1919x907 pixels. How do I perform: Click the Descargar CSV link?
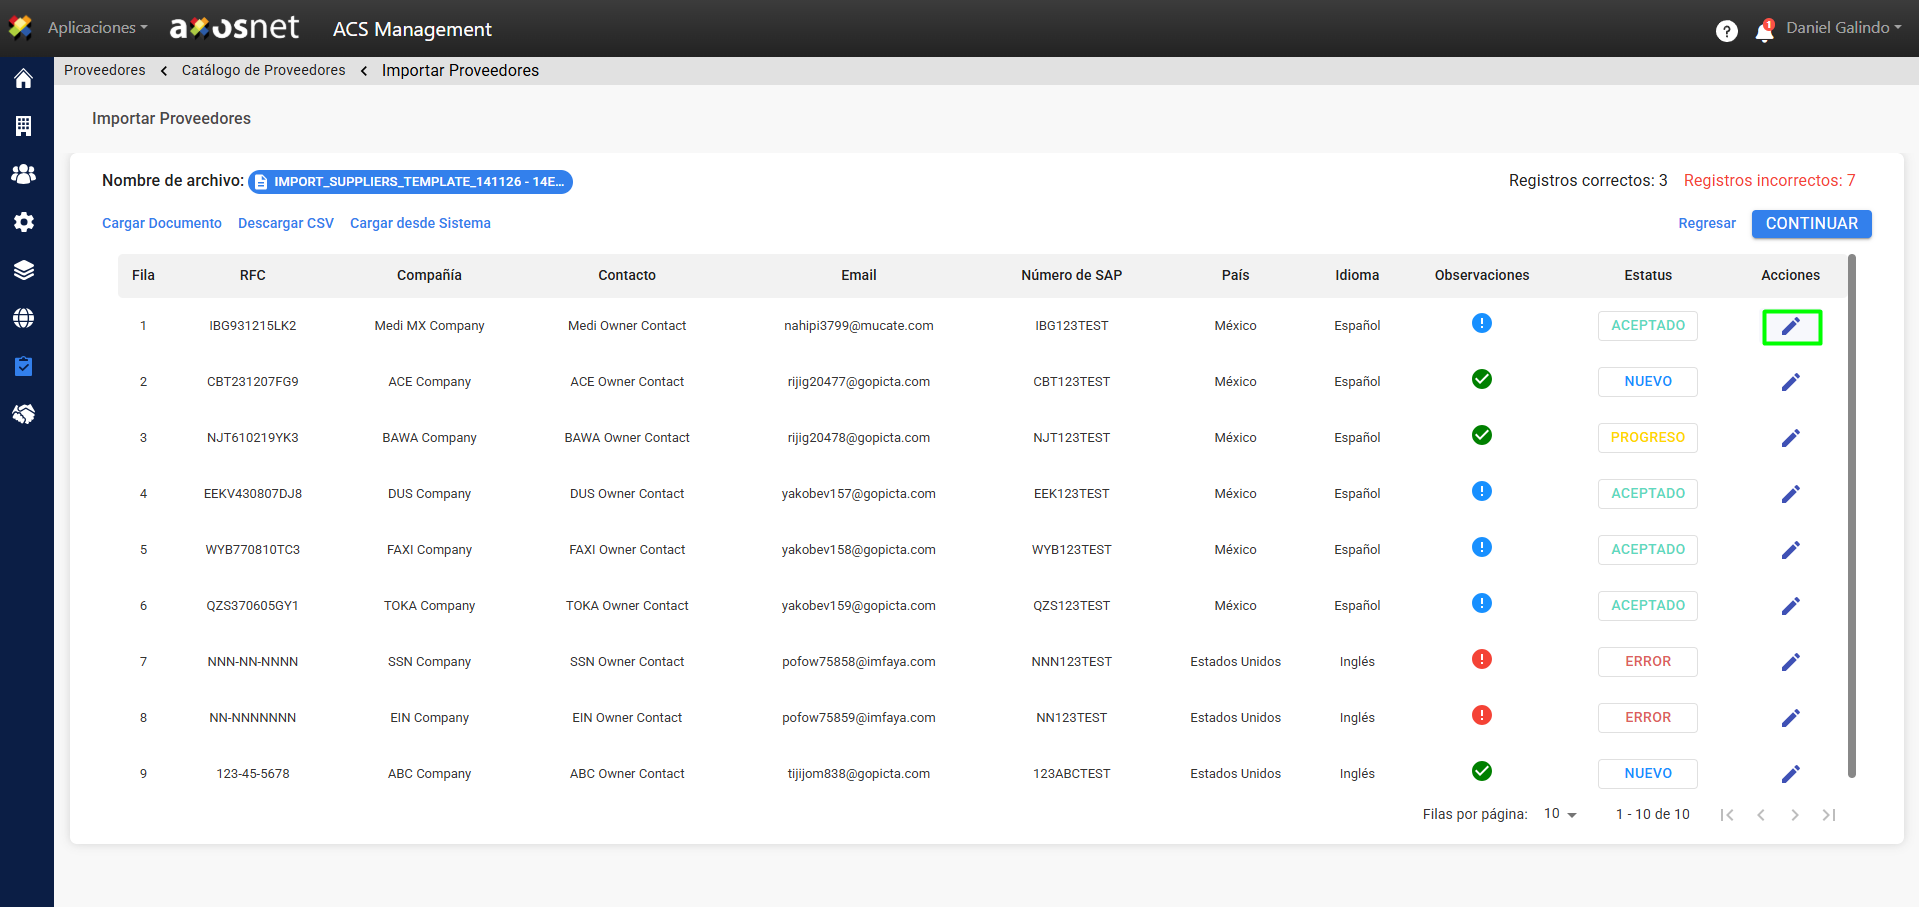tap(285, 223)
